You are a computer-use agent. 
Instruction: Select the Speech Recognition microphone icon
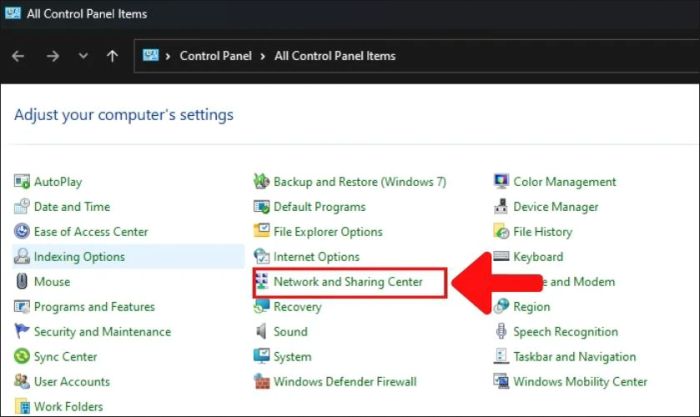[x=502, y=332]
